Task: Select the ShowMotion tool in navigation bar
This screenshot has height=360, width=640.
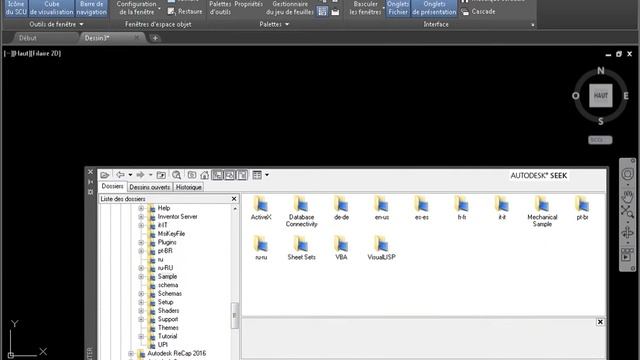Action: click(627, 254)
